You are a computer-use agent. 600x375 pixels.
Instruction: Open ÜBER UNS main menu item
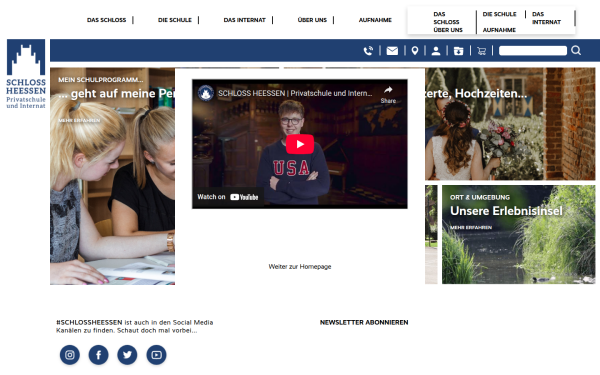312,20
